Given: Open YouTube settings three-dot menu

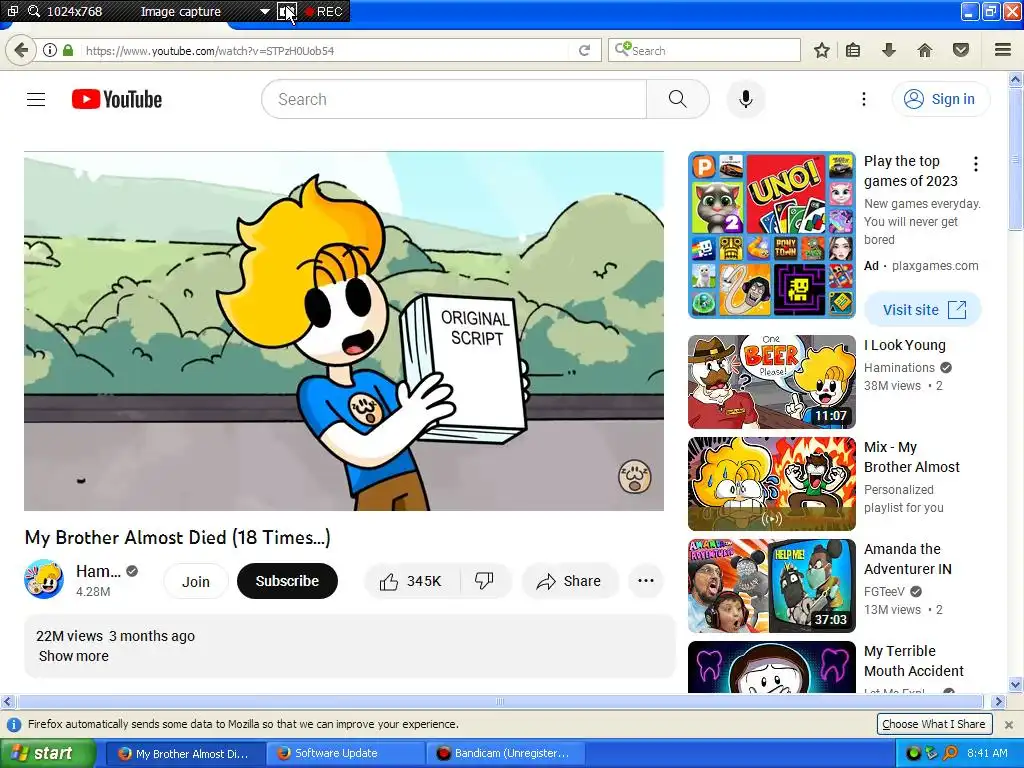Looking at the screenshot, I should [x=863, y=99].
